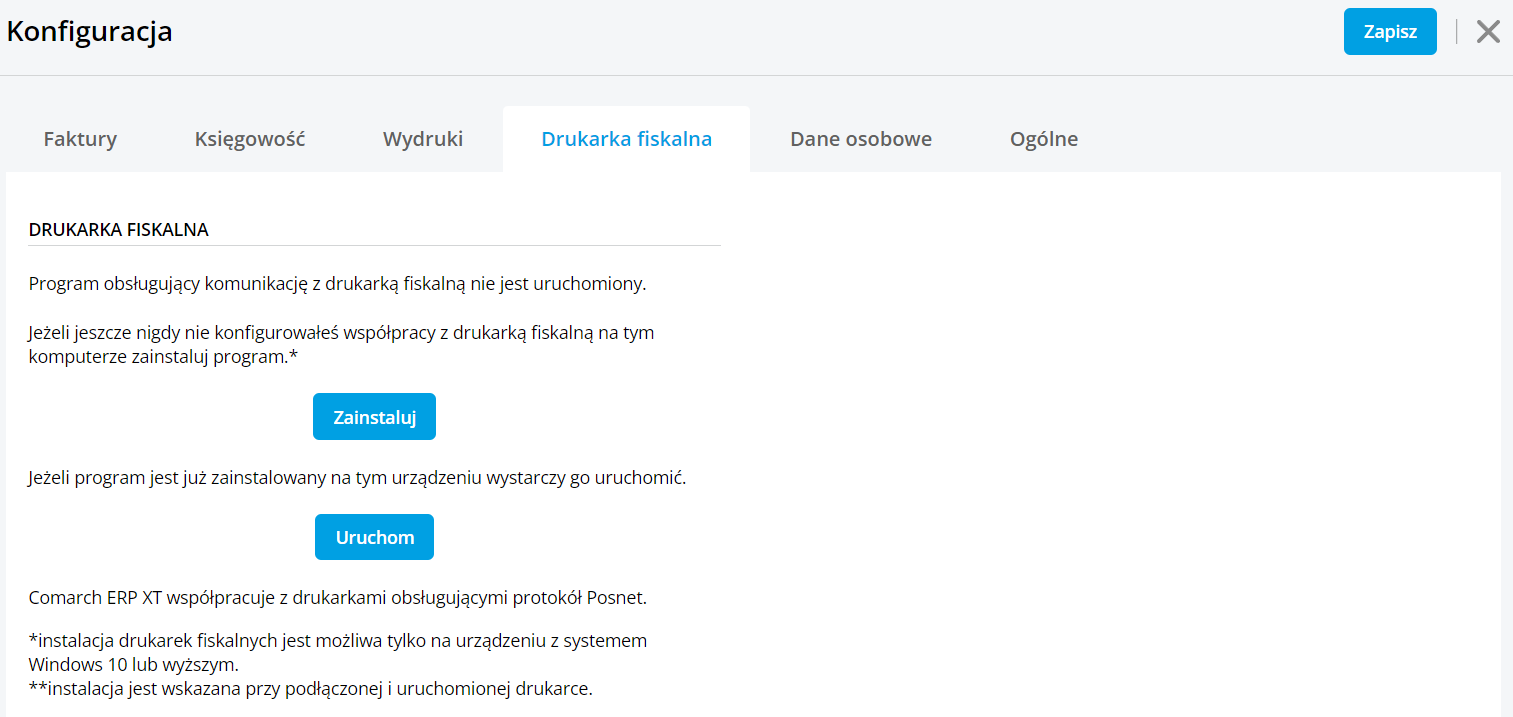Image resolution: width=1513 pixels, height=717 pixels.
Task: Close the Konfiguracja window with X icon
Action: [1488, 32]
